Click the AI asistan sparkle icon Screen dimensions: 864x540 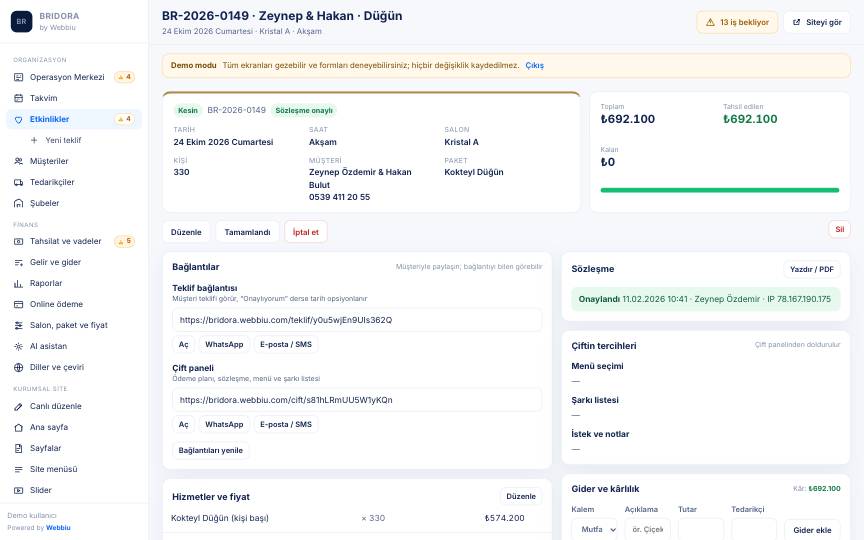click(18, 346)
